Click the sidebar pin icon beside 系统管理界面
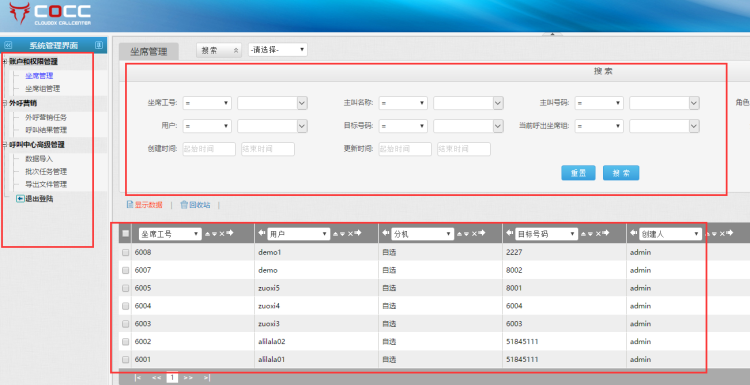The height and width of the screenshot is (385, 750). tap(99, 45)
